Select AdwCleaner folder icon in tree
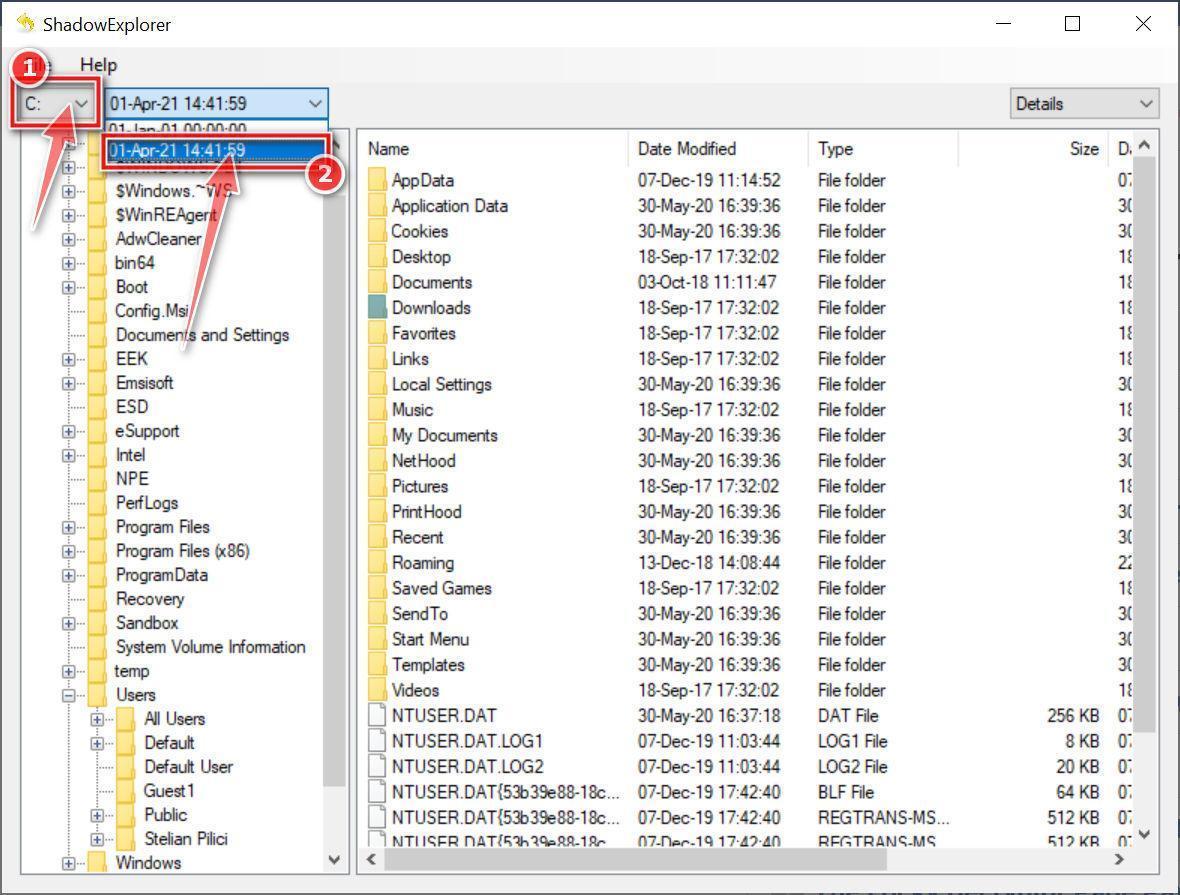Image resolution: width=1180 pixels, height=895 pixels. pyautogui.click(x=97, y=239)
